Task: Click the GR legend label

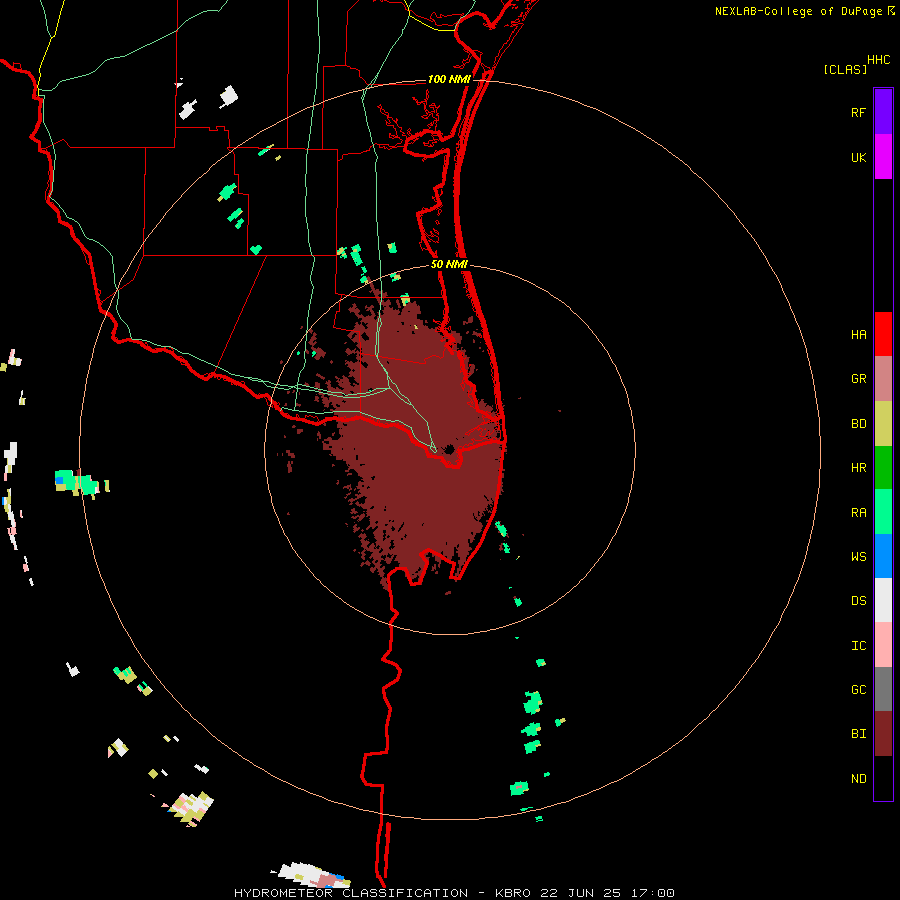Action: tap(858, 379)
